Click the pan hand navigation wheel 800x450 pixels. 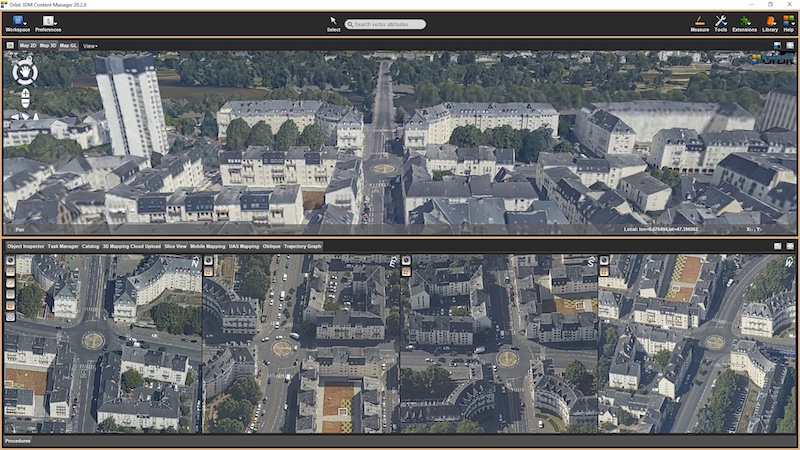click(x=25, y=72)
